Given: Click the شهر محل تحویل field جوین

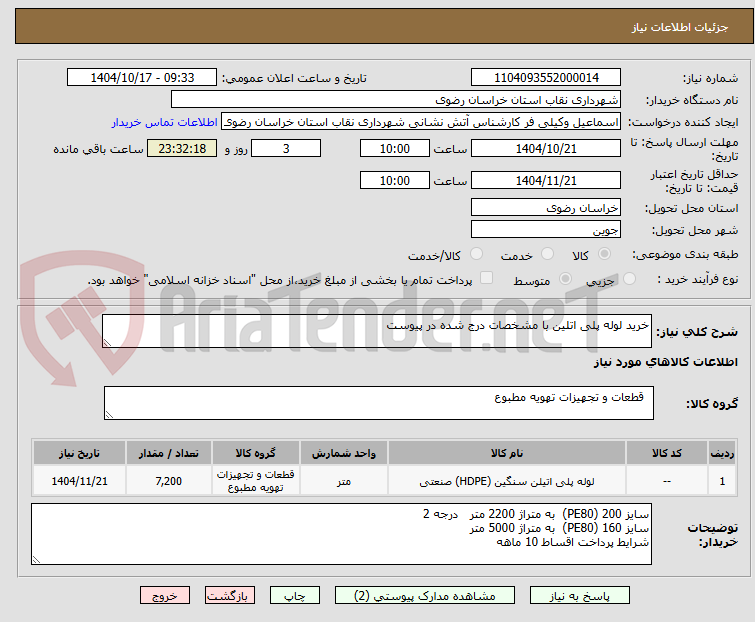Looking at the screenshot, I should click(x=546, y=230).
